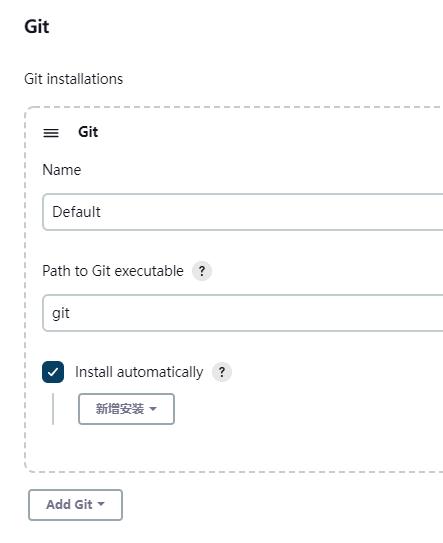The height and width of the screenshot is (543, 443).
Task: Click the drag handle beside the Git installation
Action: 51,133
